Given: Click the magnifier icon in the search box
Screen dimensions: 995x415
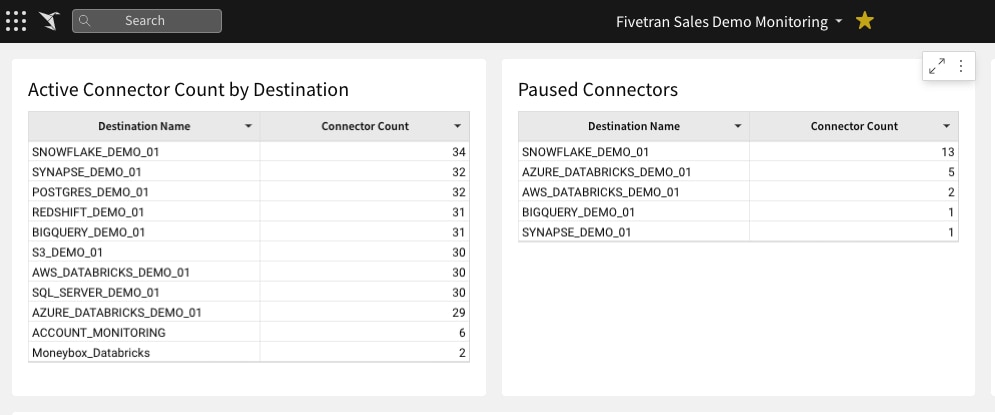Looking at the screenshot, I should [84, 21].
